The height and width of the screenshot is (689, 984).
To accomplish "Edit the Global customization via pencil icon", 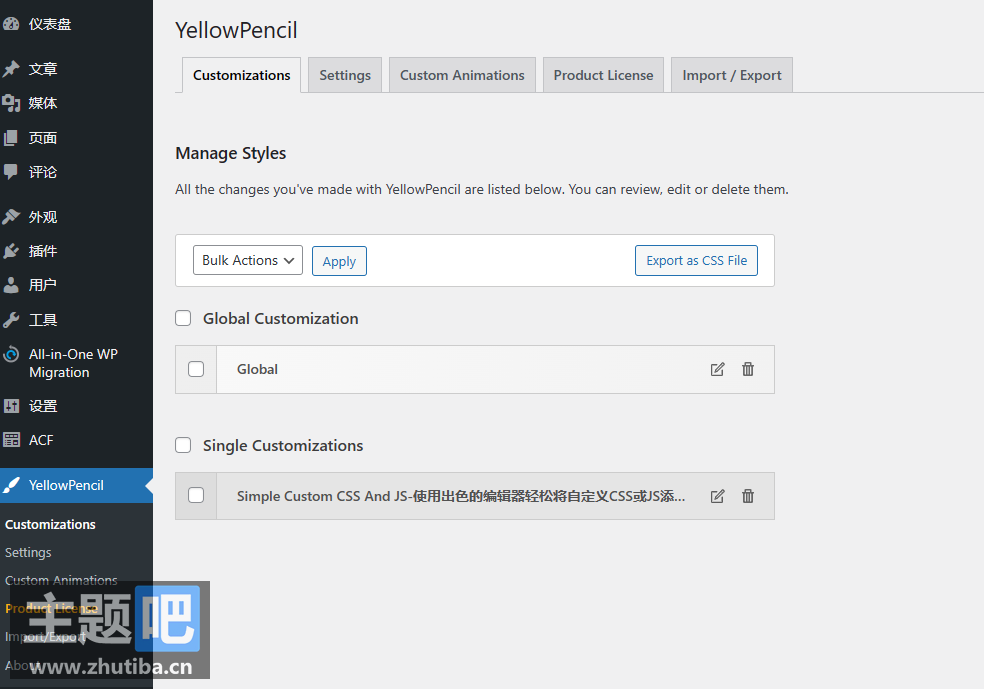I will pyautogui.click(x=717, y=369).
